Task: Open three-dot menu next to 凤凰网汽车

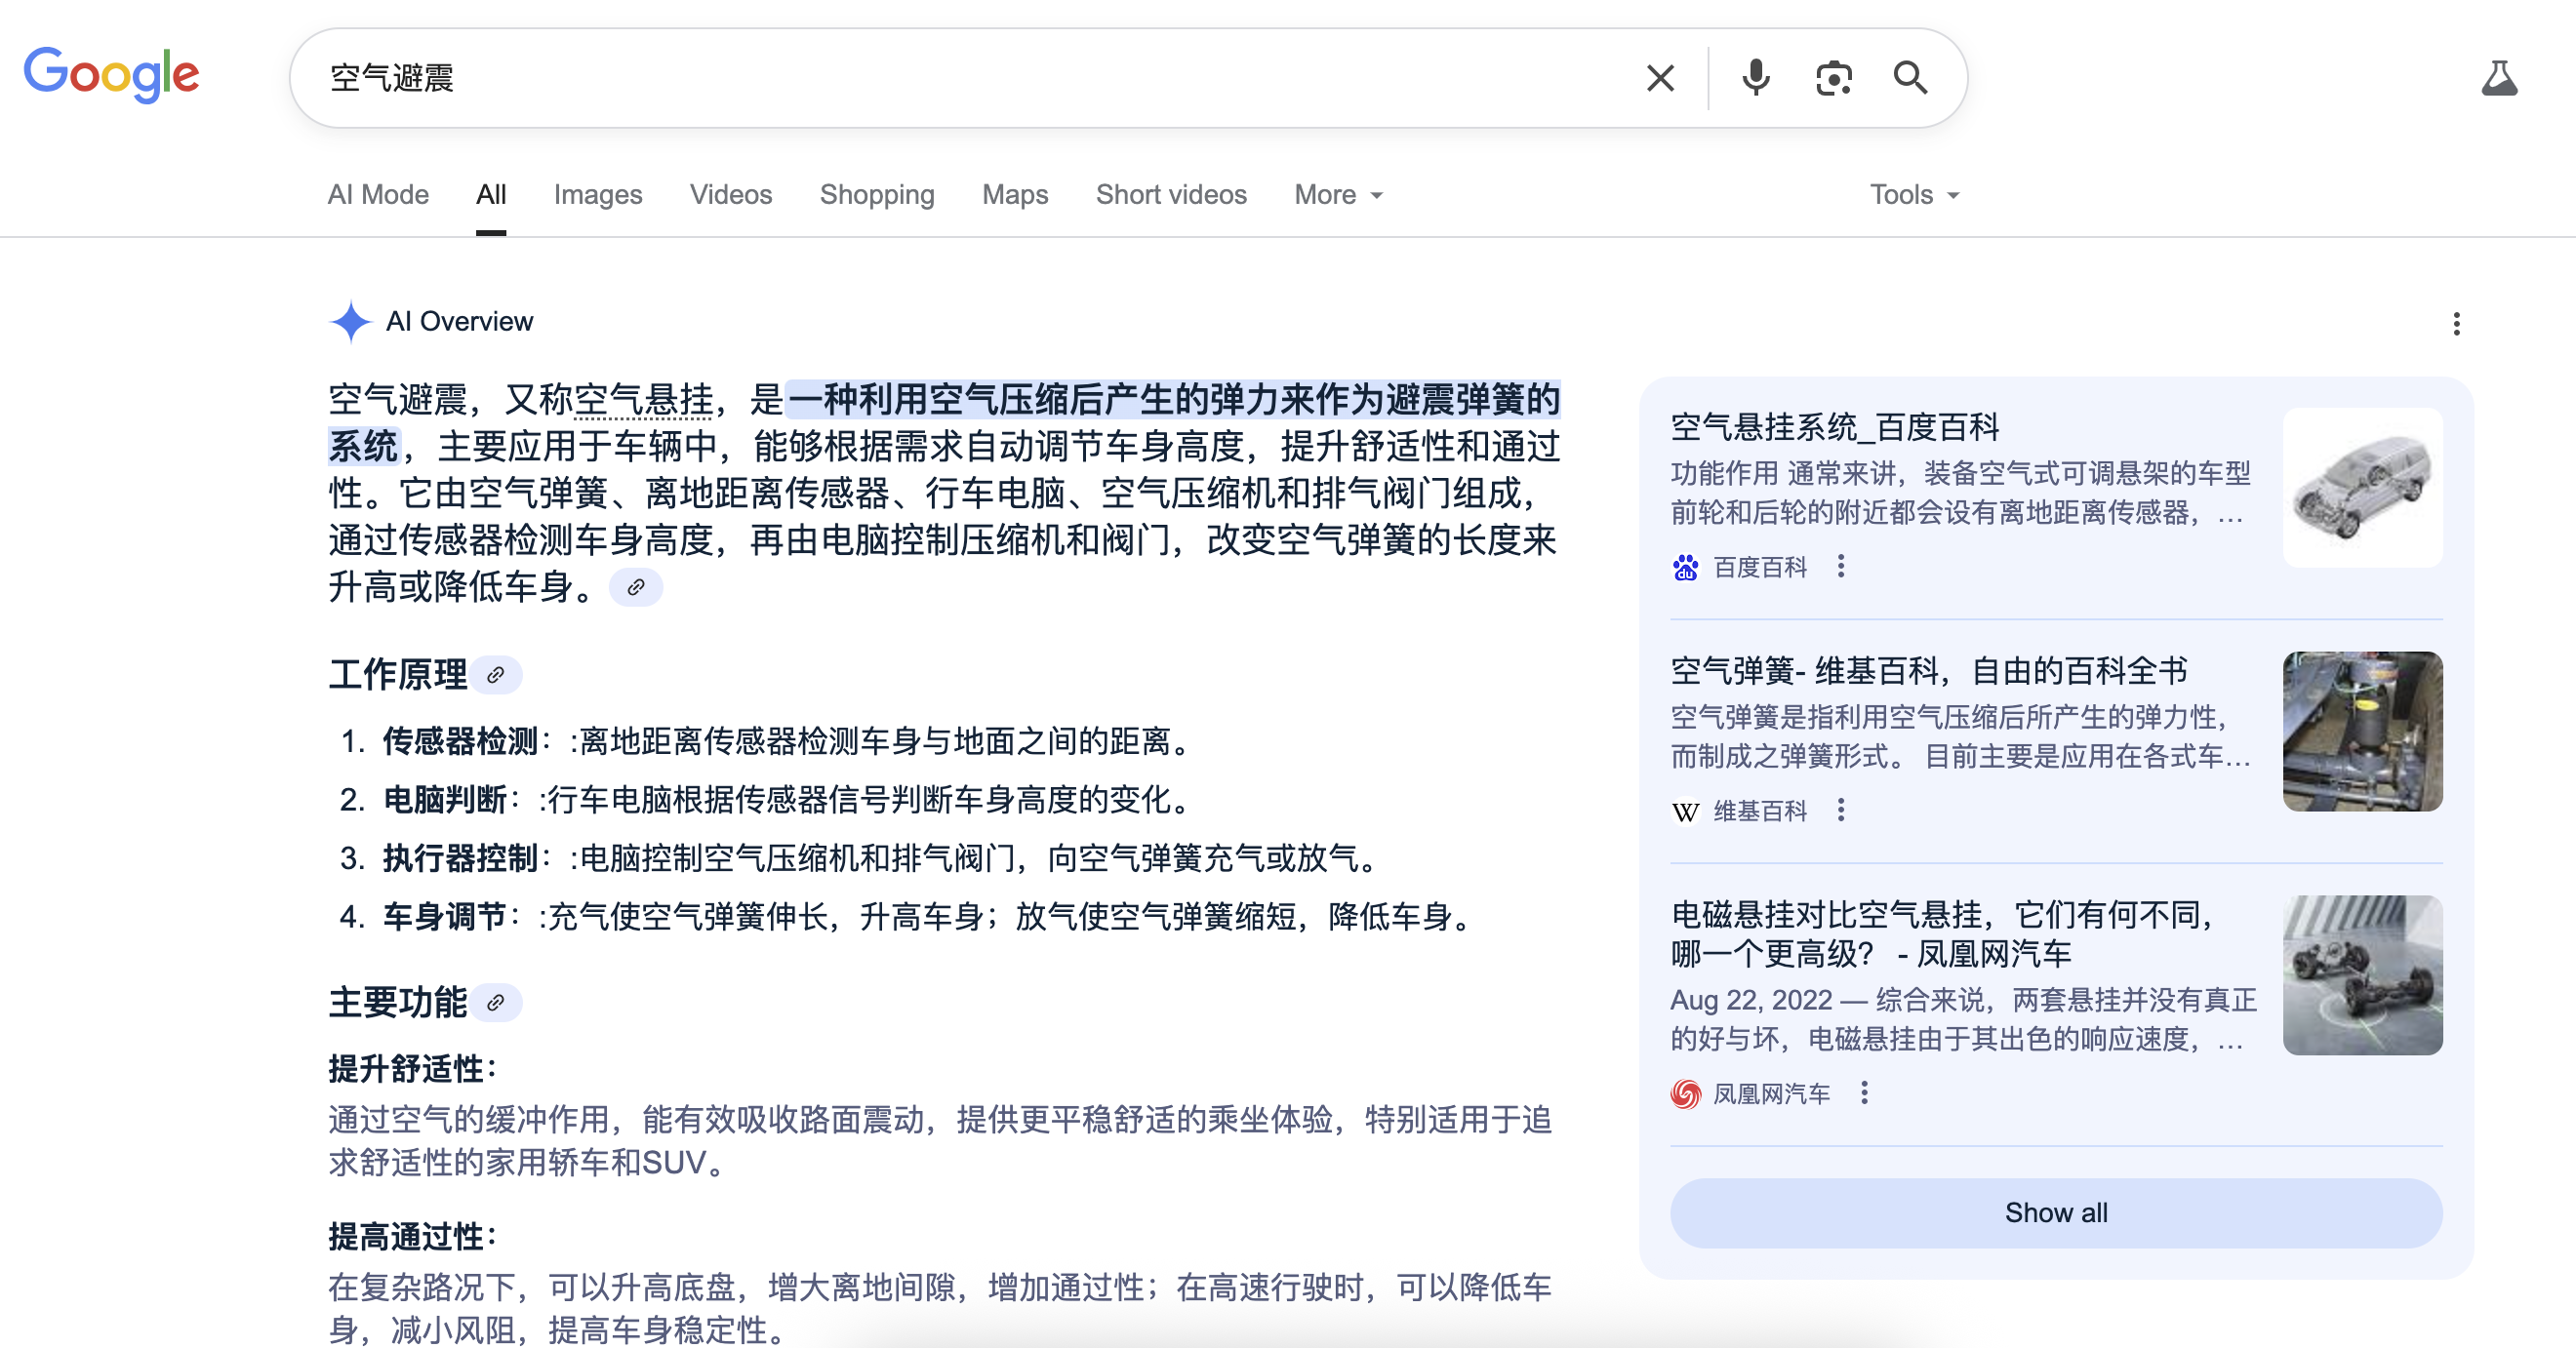Action: (1864, 1093)
